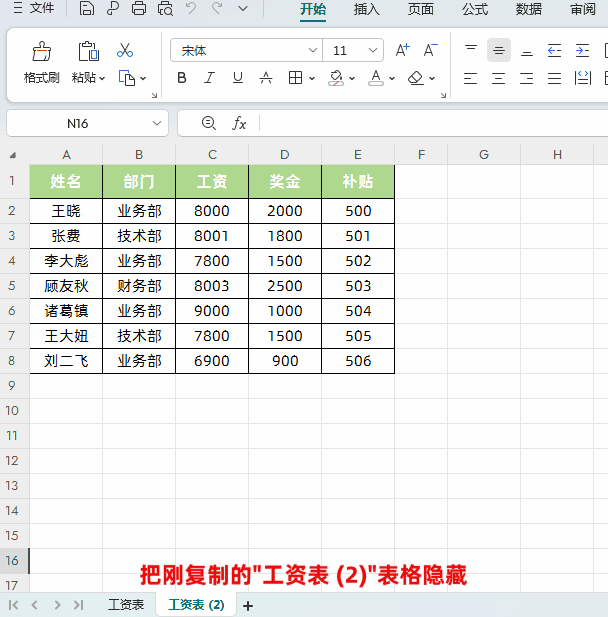
Task: Open the 文件 menu
Action: click(x=34, y=8)
